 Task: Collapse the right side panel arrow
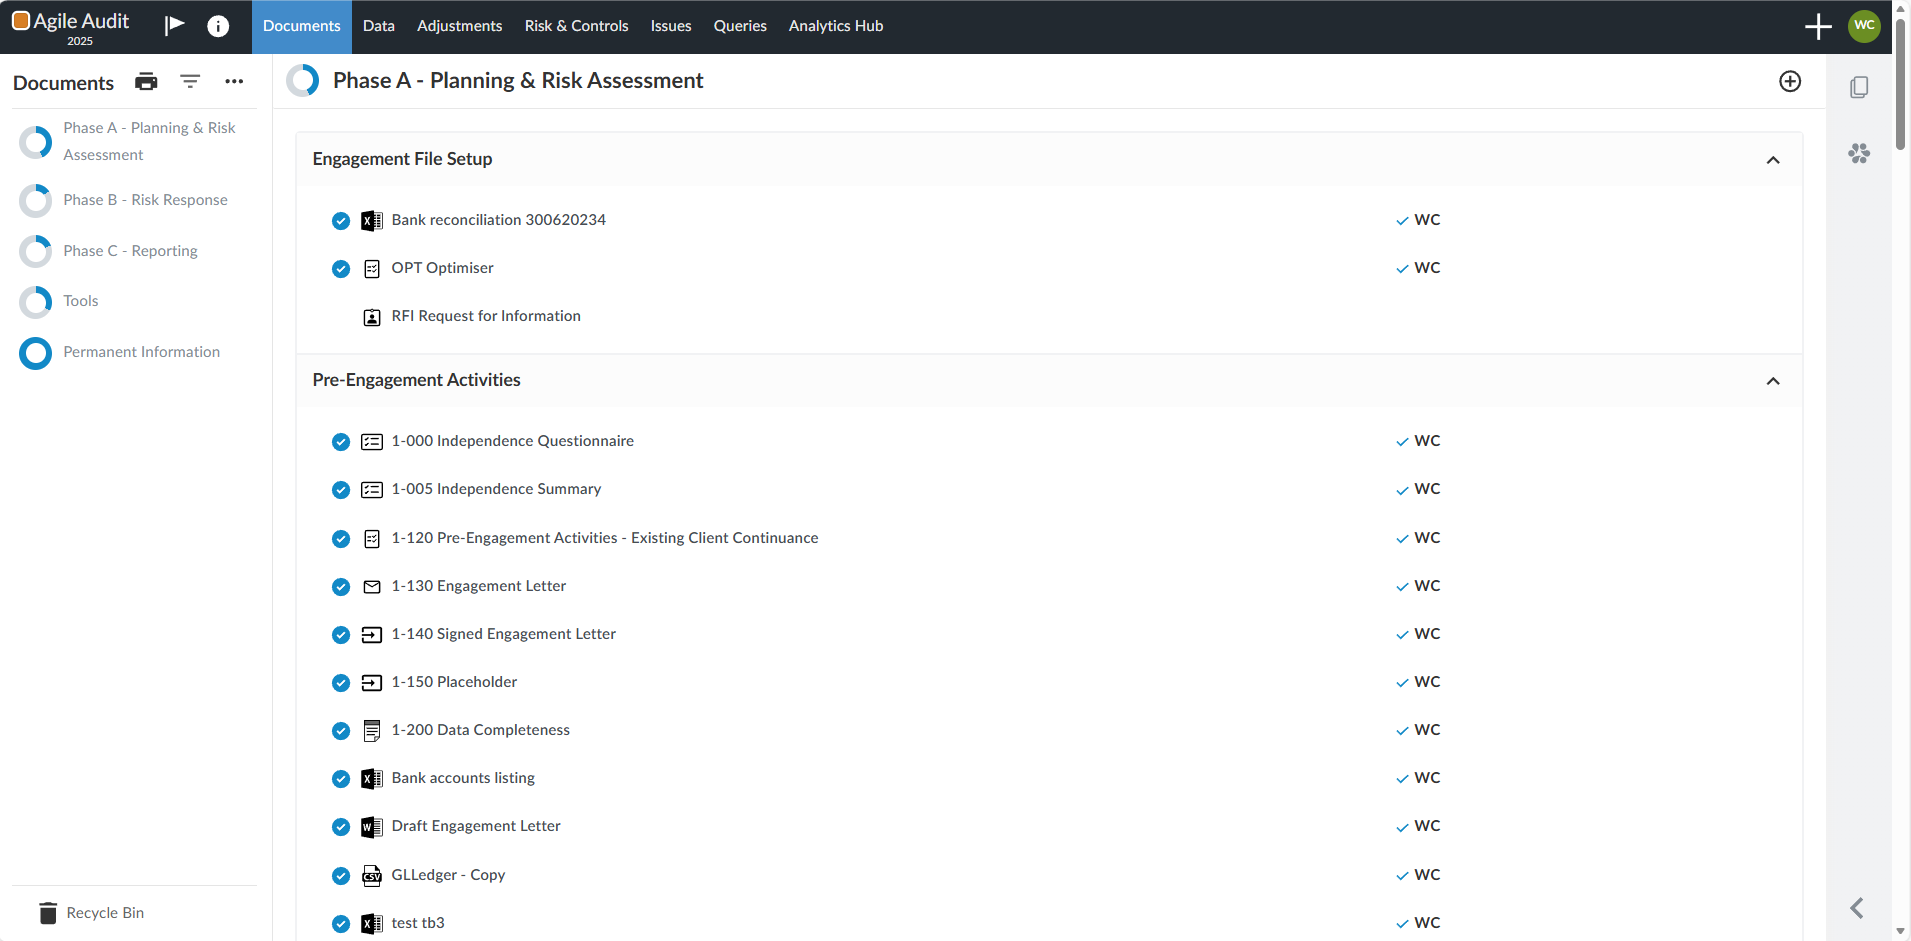[1857, 908]
